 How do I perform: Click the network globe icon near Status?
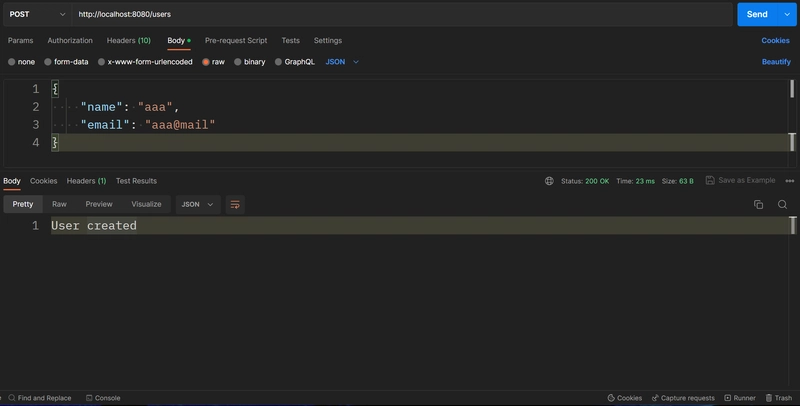point(549,181)
